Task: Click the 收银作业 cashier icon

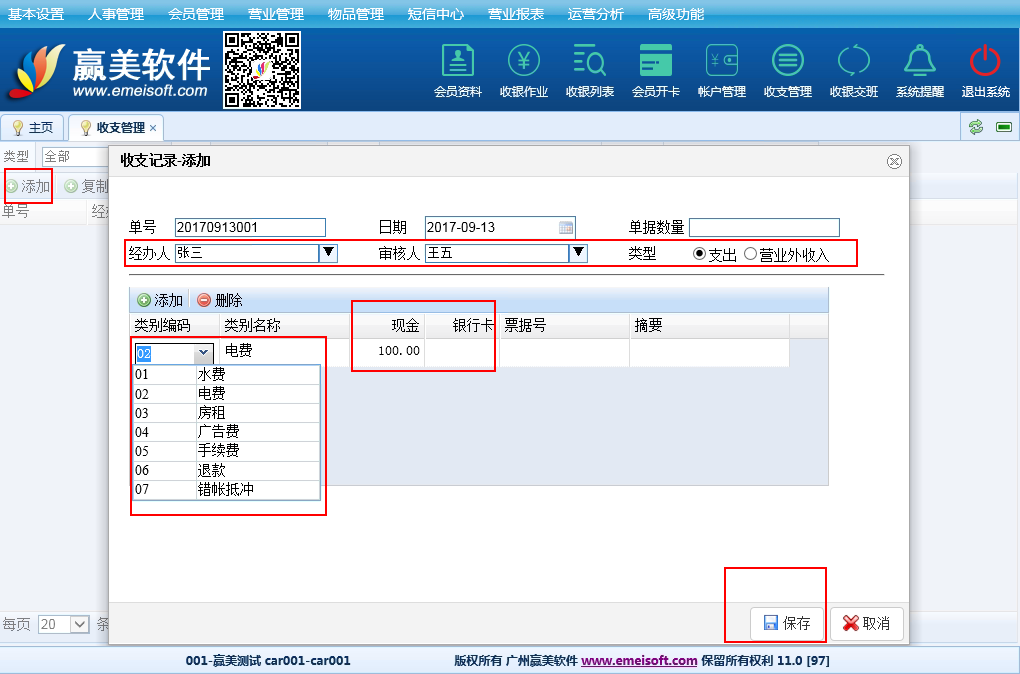Action: coord(524,62)
